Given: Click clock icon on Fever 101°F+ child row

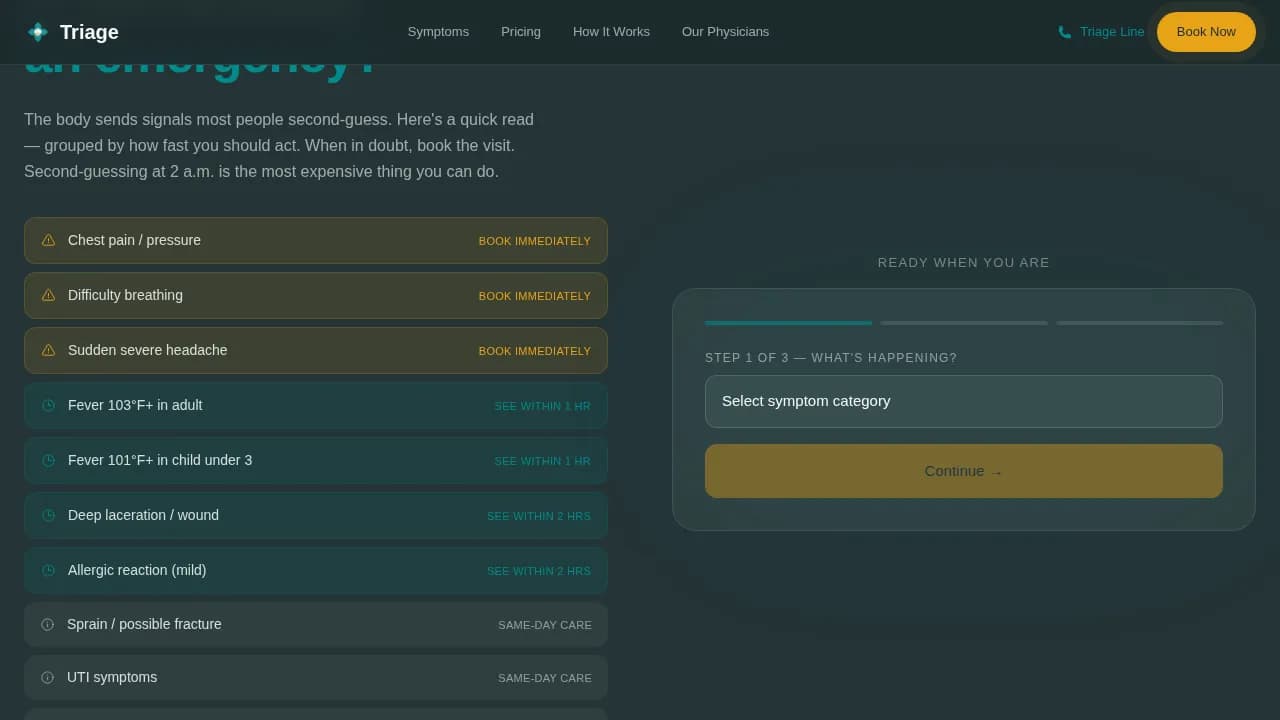Looking at the screenshot, I should (48, 460).
